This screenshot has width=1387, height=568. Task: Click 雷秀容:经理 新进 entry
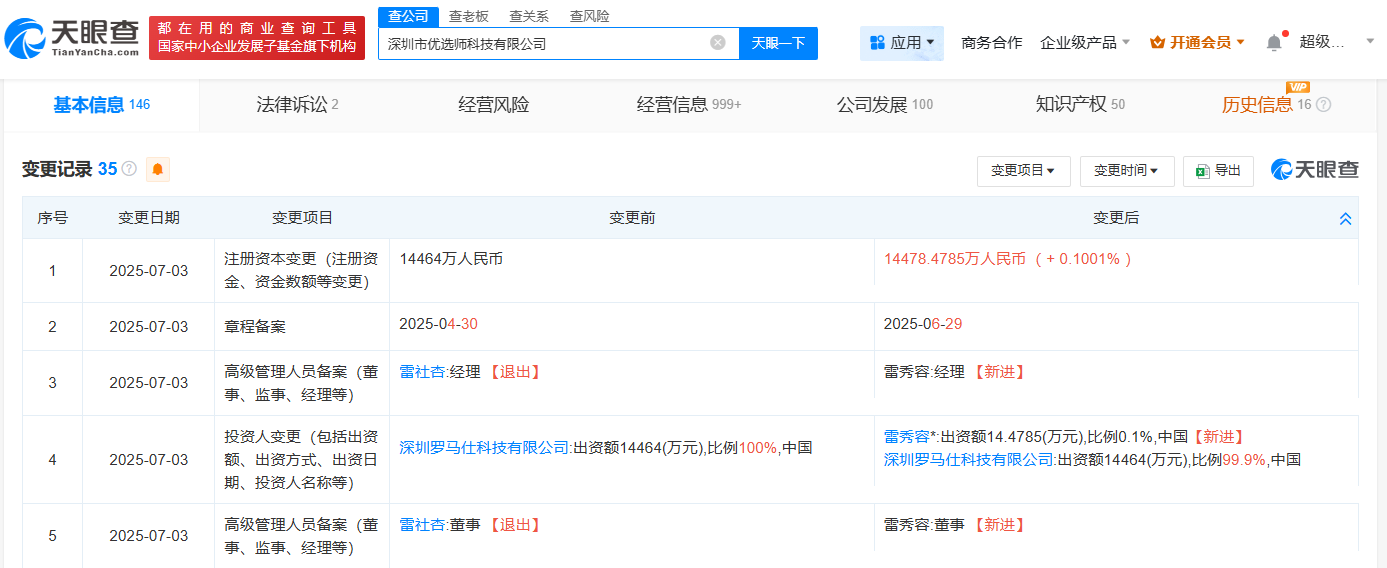(x=956, y=372)
